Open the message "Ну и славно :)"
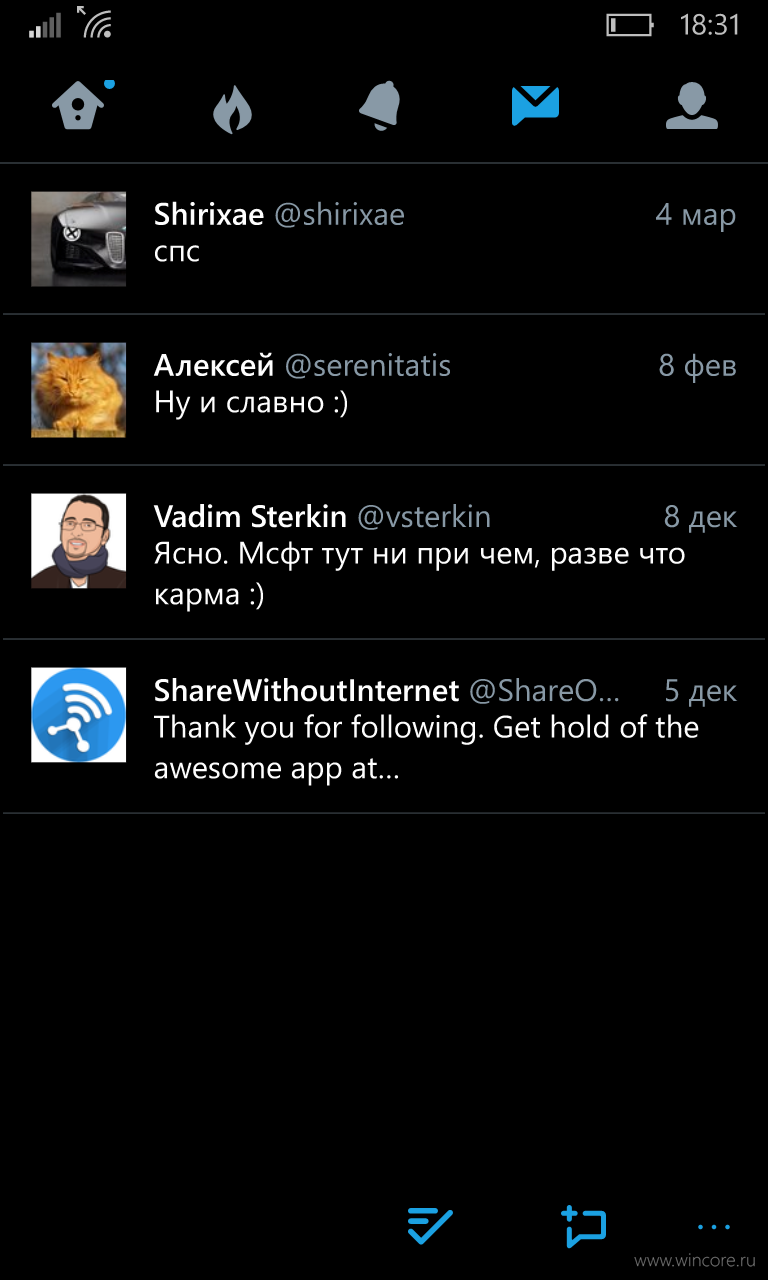Viewport: 768px width, 1280px height. click(x=251, y=403)
